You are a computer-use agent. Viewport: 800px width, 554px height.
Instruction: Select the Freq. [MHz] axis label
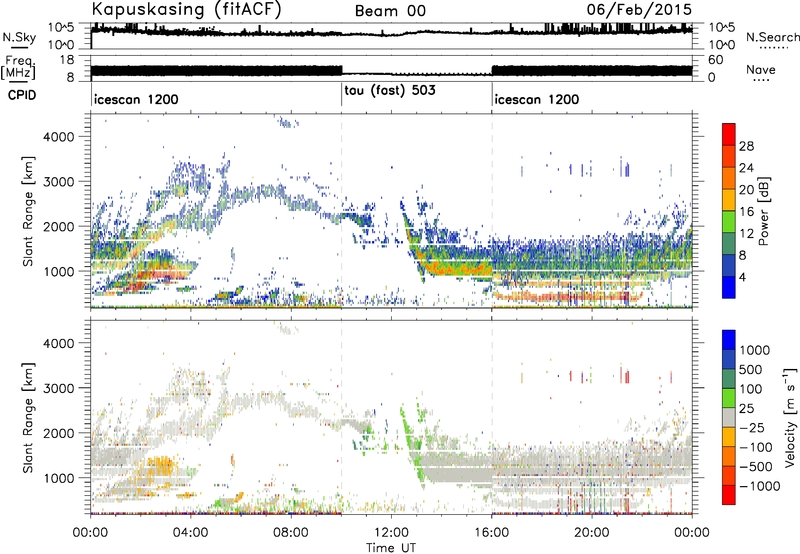(x=19, y=67)
